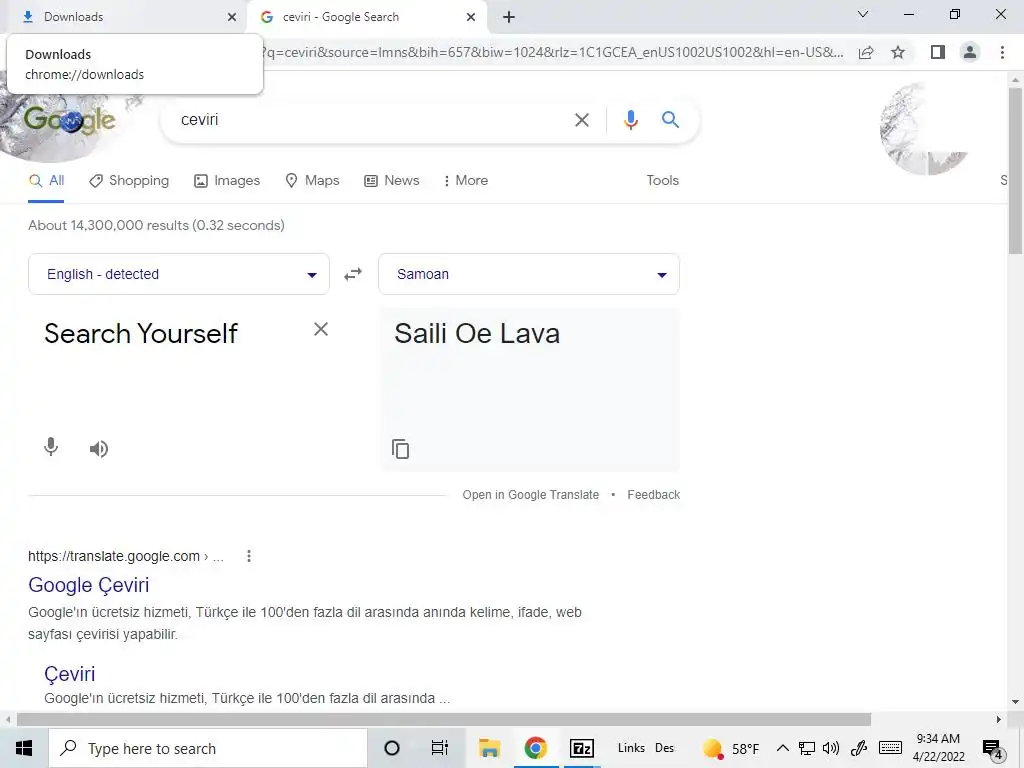Clear the ceviri search query

point(581,120)
